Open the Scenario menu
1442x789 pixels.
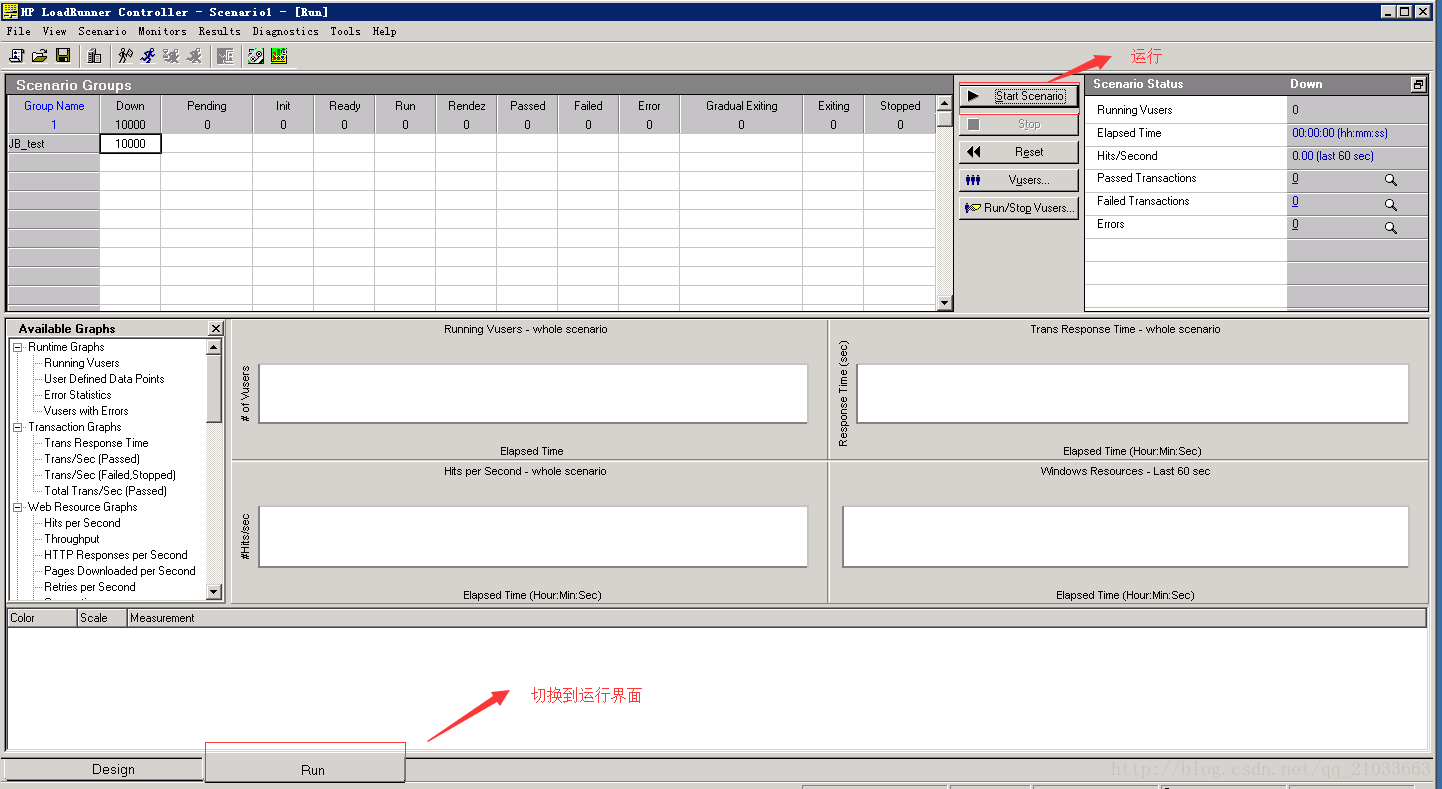pos(102,31)
